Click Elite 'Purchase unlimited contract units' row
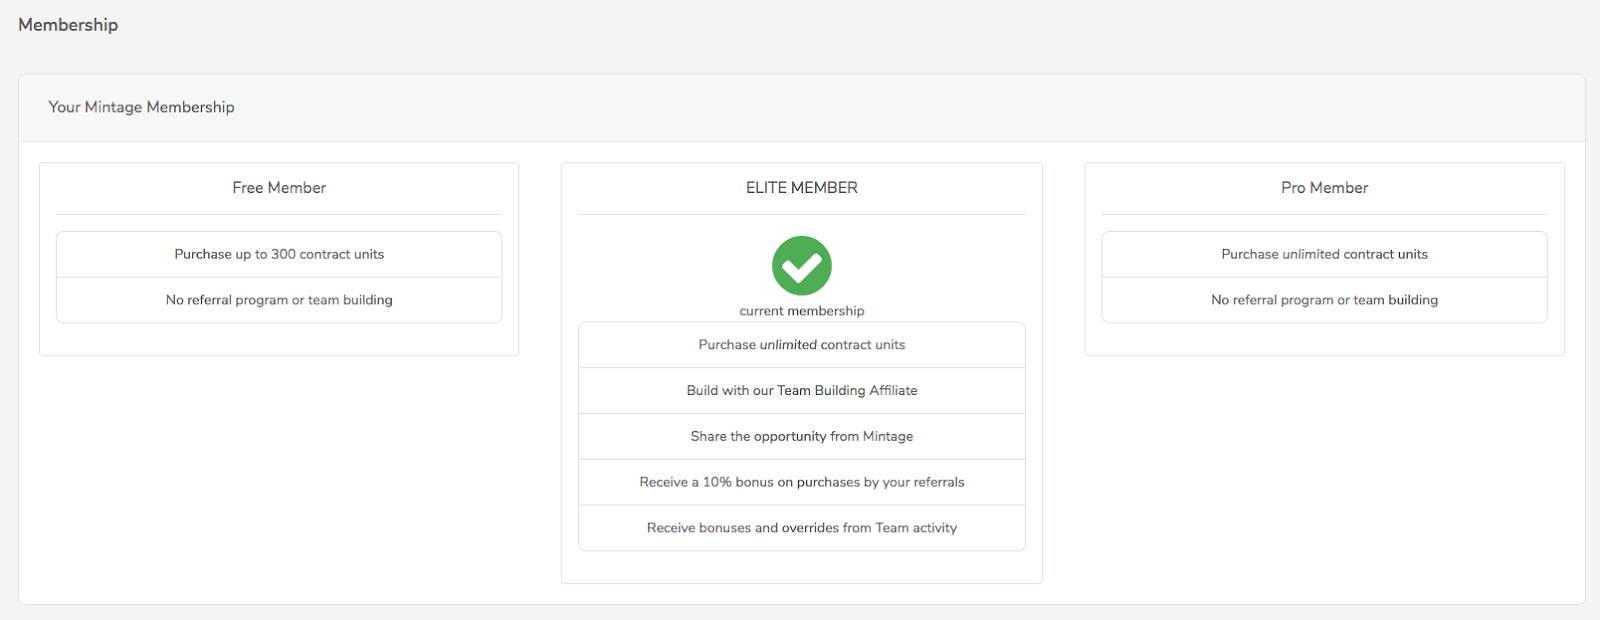 tap(802, 345)
